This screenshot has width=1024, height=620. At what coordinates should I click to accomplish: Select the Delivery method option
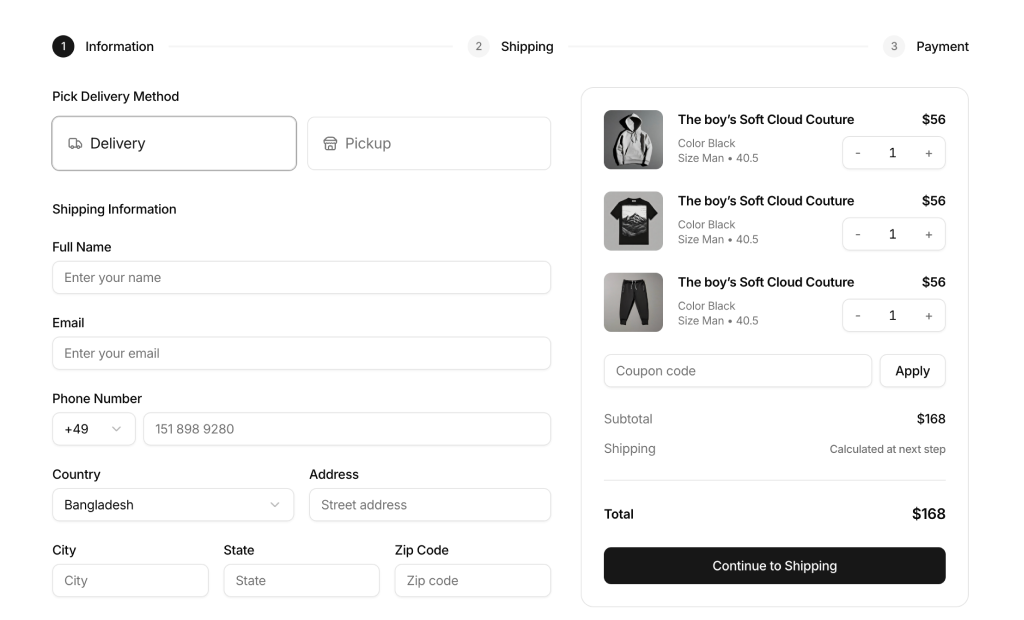[x=174, y=143]
